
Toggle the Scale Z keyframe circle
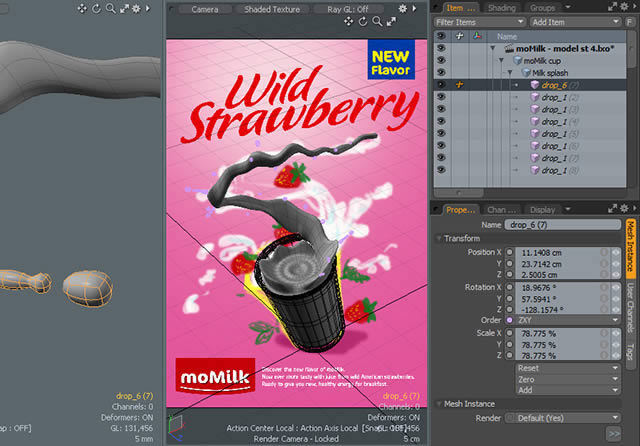click(x=509, y=355)
